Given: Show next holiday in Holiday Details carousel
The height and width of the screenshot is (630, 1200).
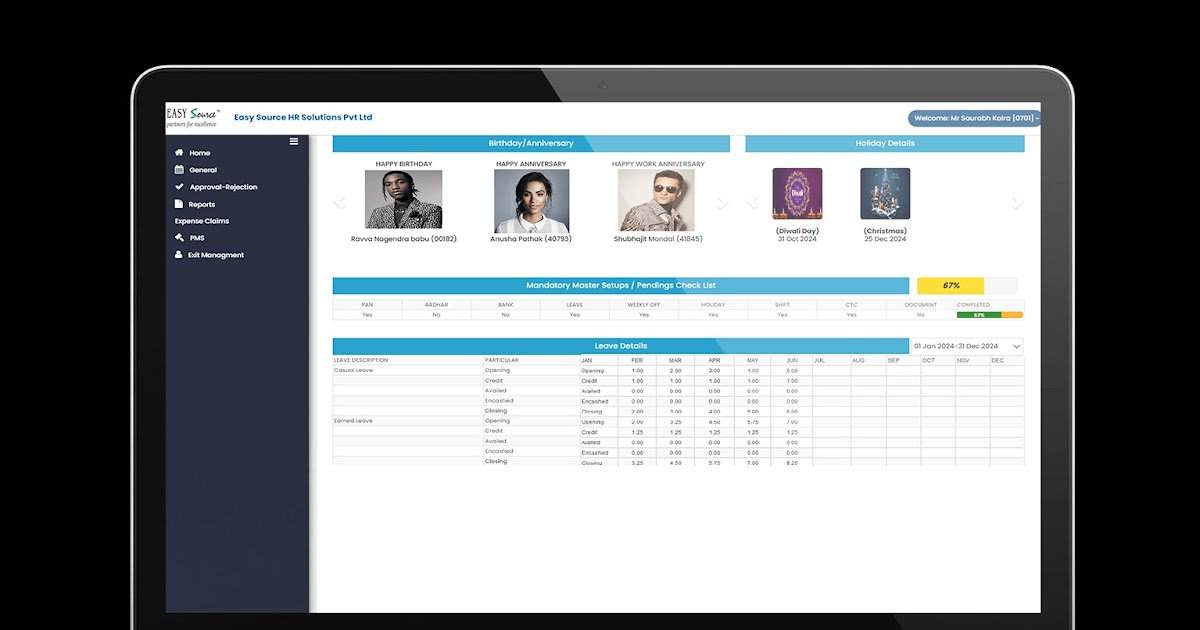Looking at the screenshot, I should 1017,203.
